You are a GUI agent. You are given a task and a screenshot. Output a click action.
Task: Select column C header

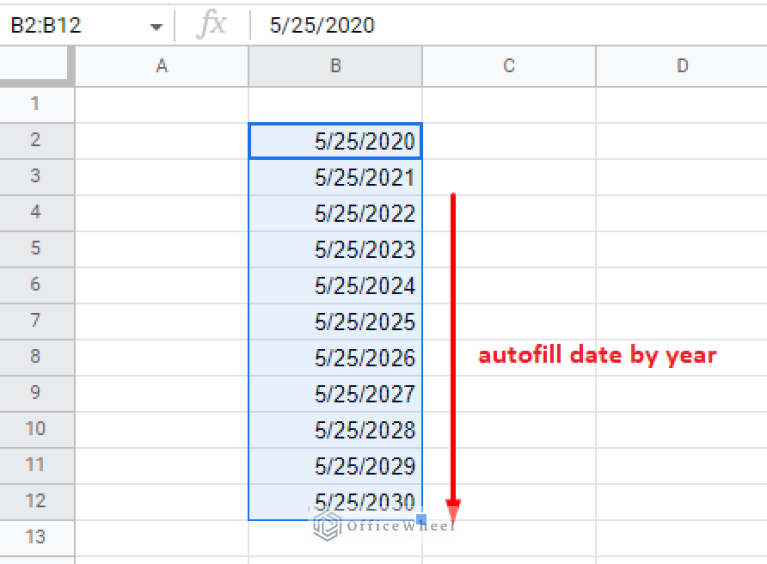click(509, 66)
